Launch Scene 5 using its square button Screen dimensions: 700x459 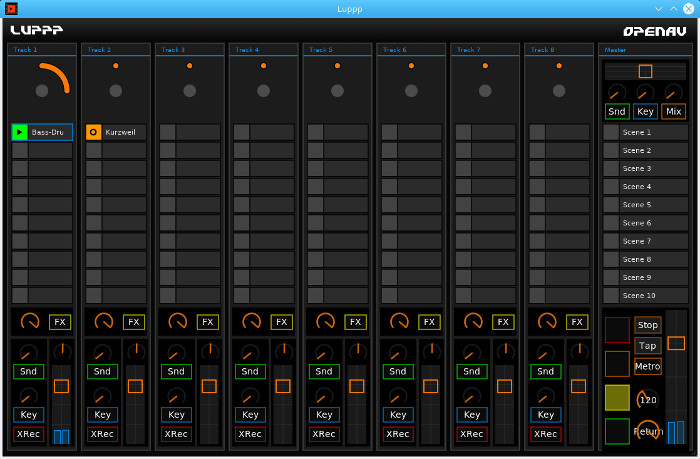point(611,205)
